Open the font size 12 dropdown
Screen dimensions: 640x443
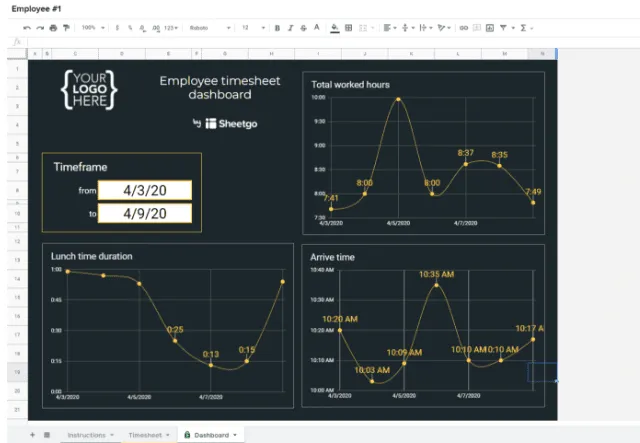click(253, 28)
